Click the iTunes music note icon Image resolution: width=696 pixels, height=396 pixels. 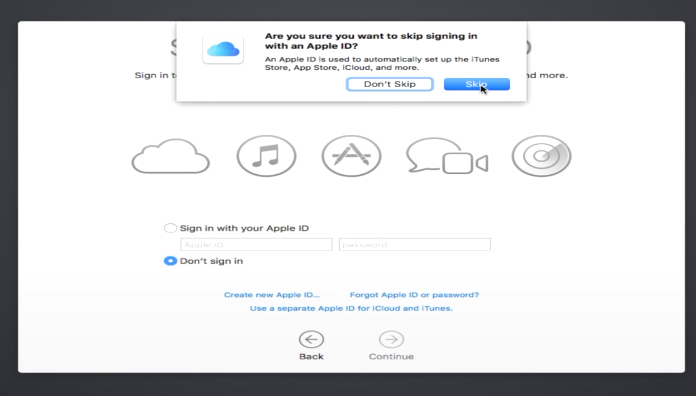click(266, 156)
